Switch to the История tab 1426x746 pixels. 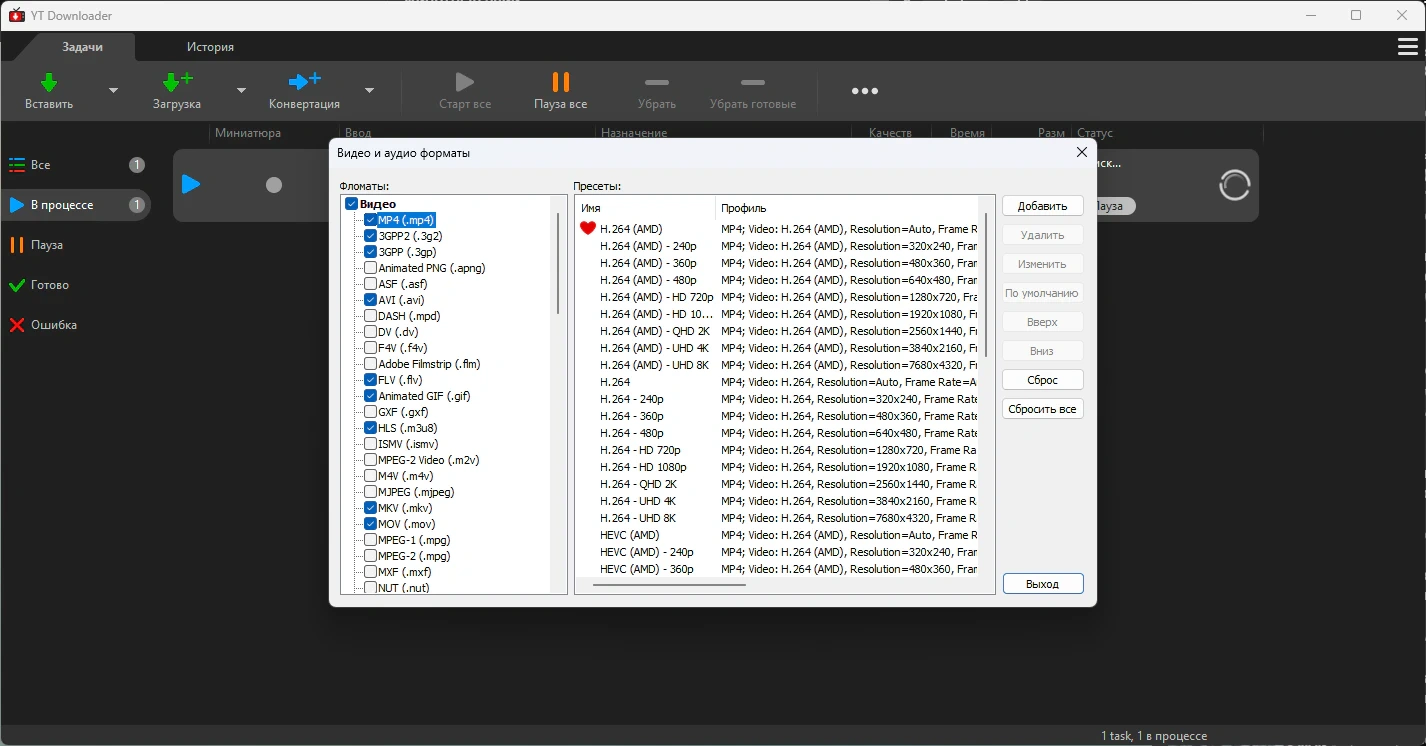(x=210, y=47)
